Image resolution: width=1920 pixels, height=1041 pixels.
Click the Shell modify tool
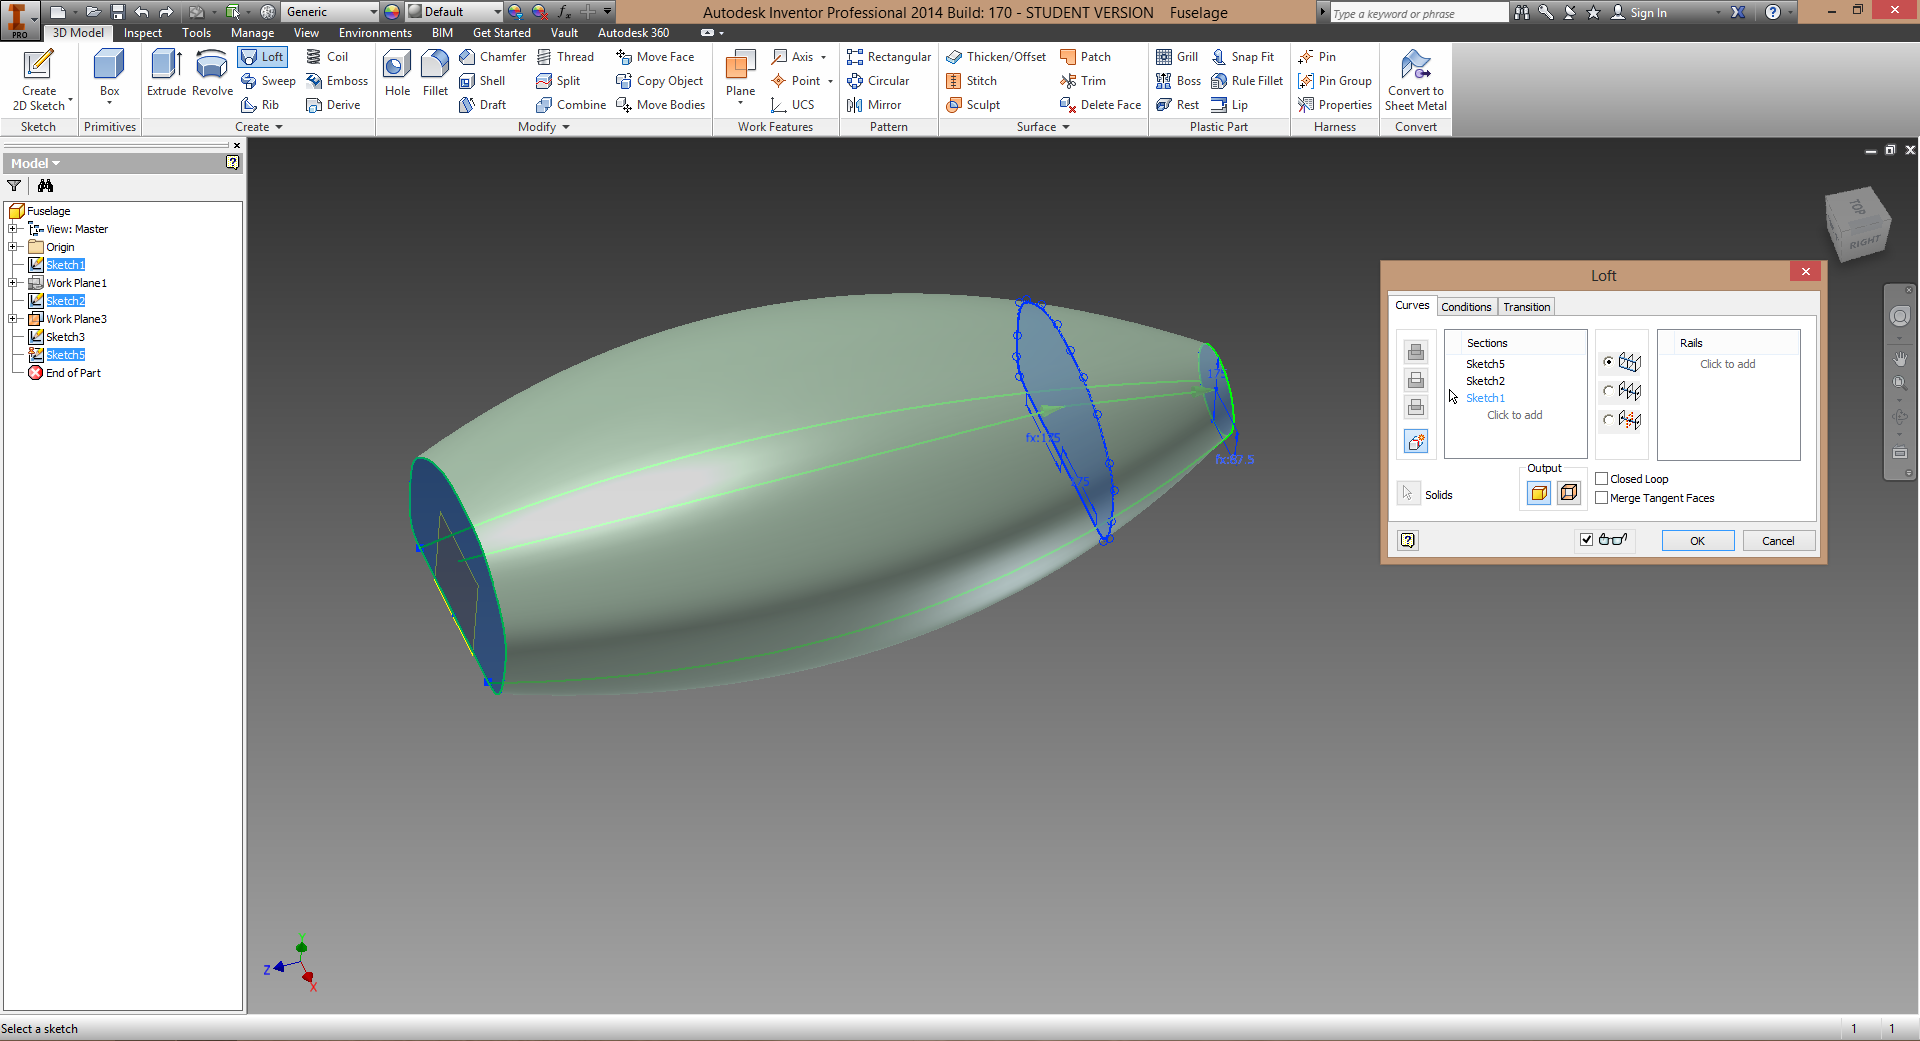pos(485,81)
